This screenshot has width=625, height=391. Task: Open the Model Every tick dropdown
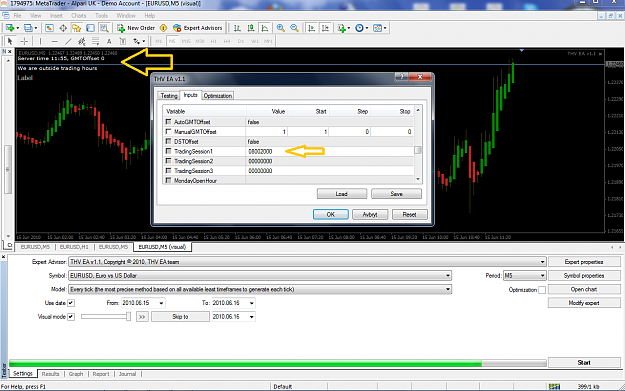[448, 289]
